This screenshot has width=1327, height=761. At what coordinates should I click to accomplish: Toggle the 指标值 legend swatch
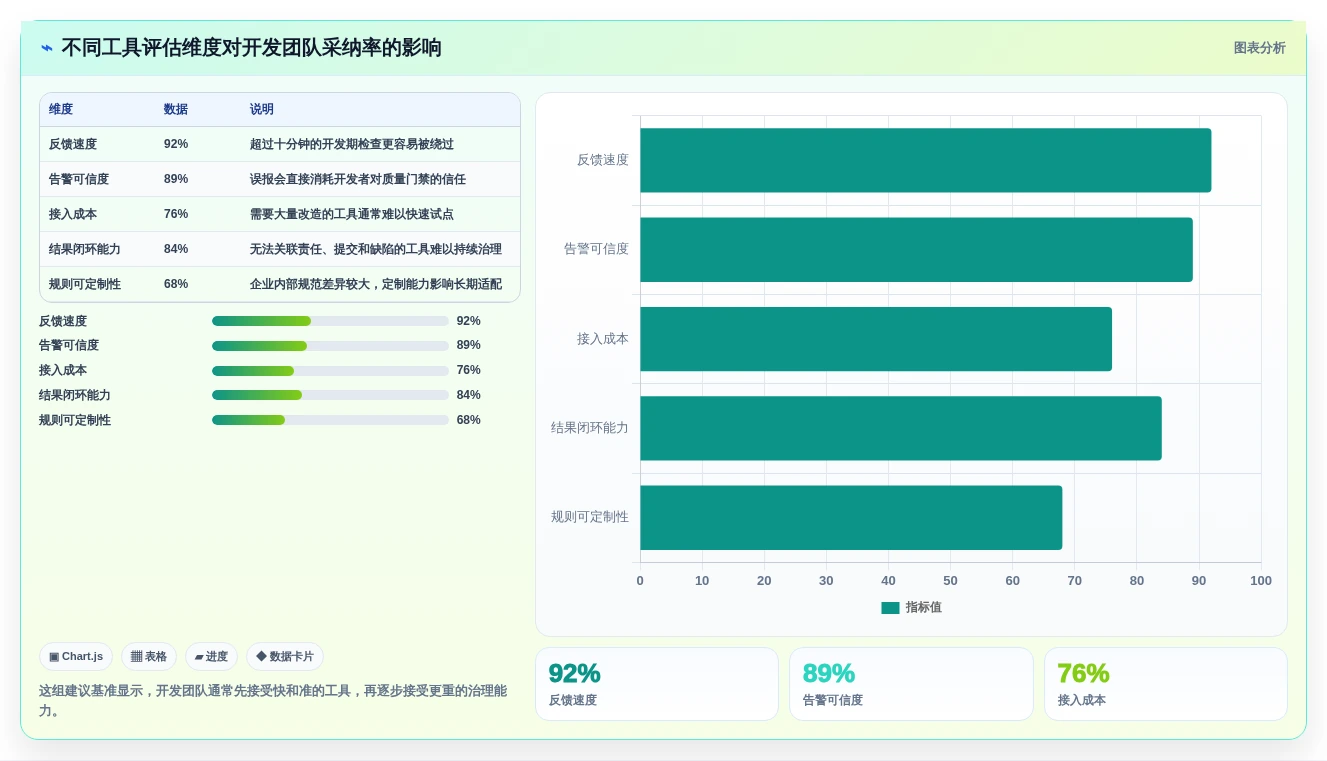tap(890, 608)
